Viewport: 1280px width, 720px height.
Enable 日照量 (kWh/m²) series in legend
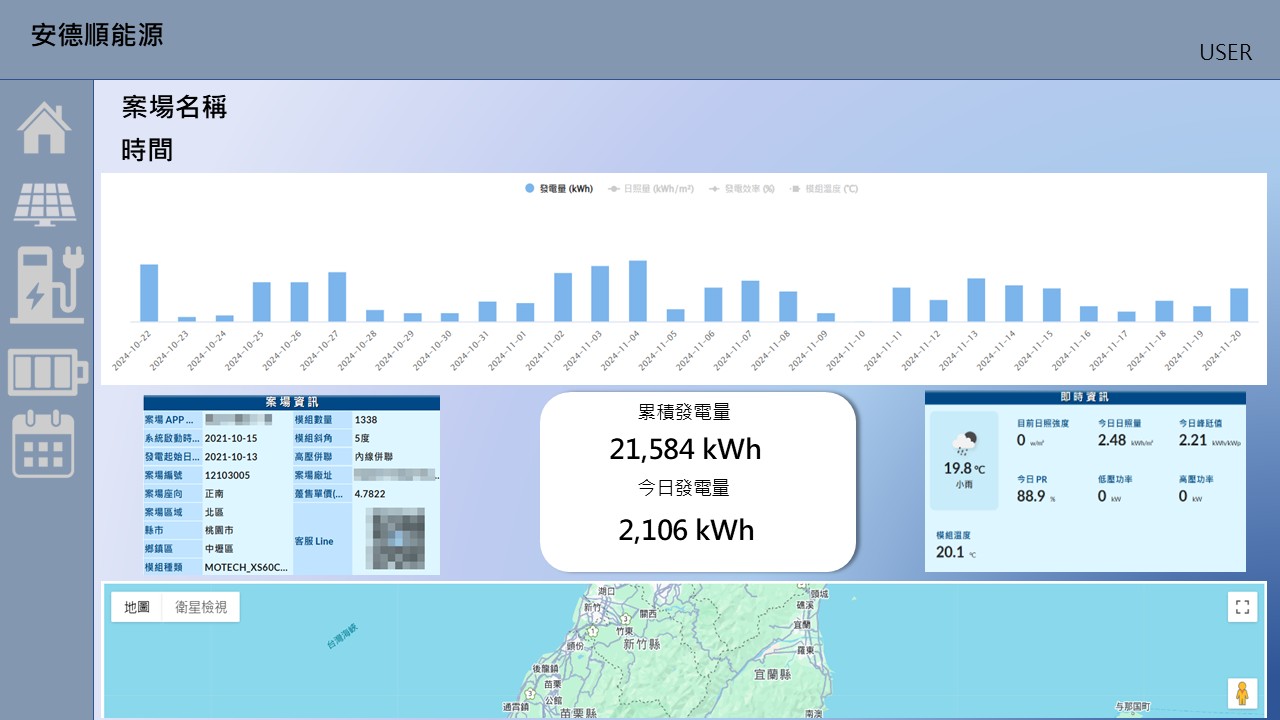tap(651, 188)
